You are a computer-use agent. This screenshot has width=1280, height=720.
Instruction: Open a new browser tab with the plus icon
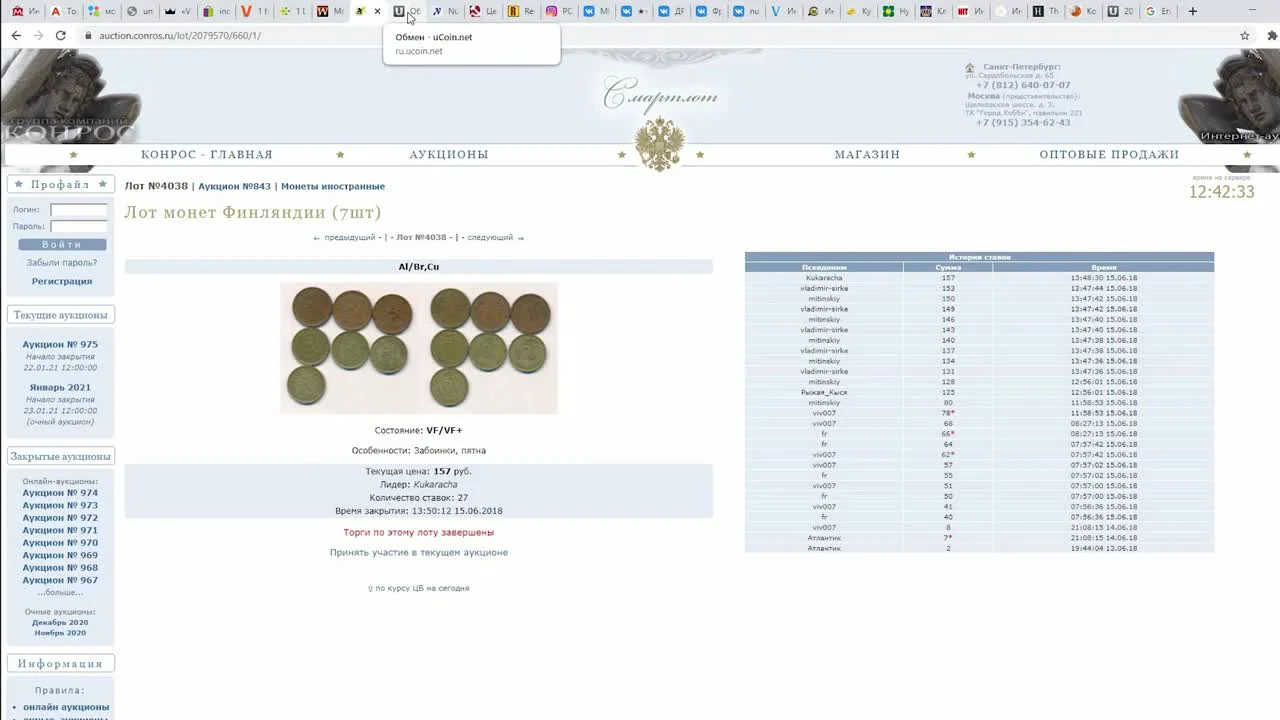(x=1192, y=11)
